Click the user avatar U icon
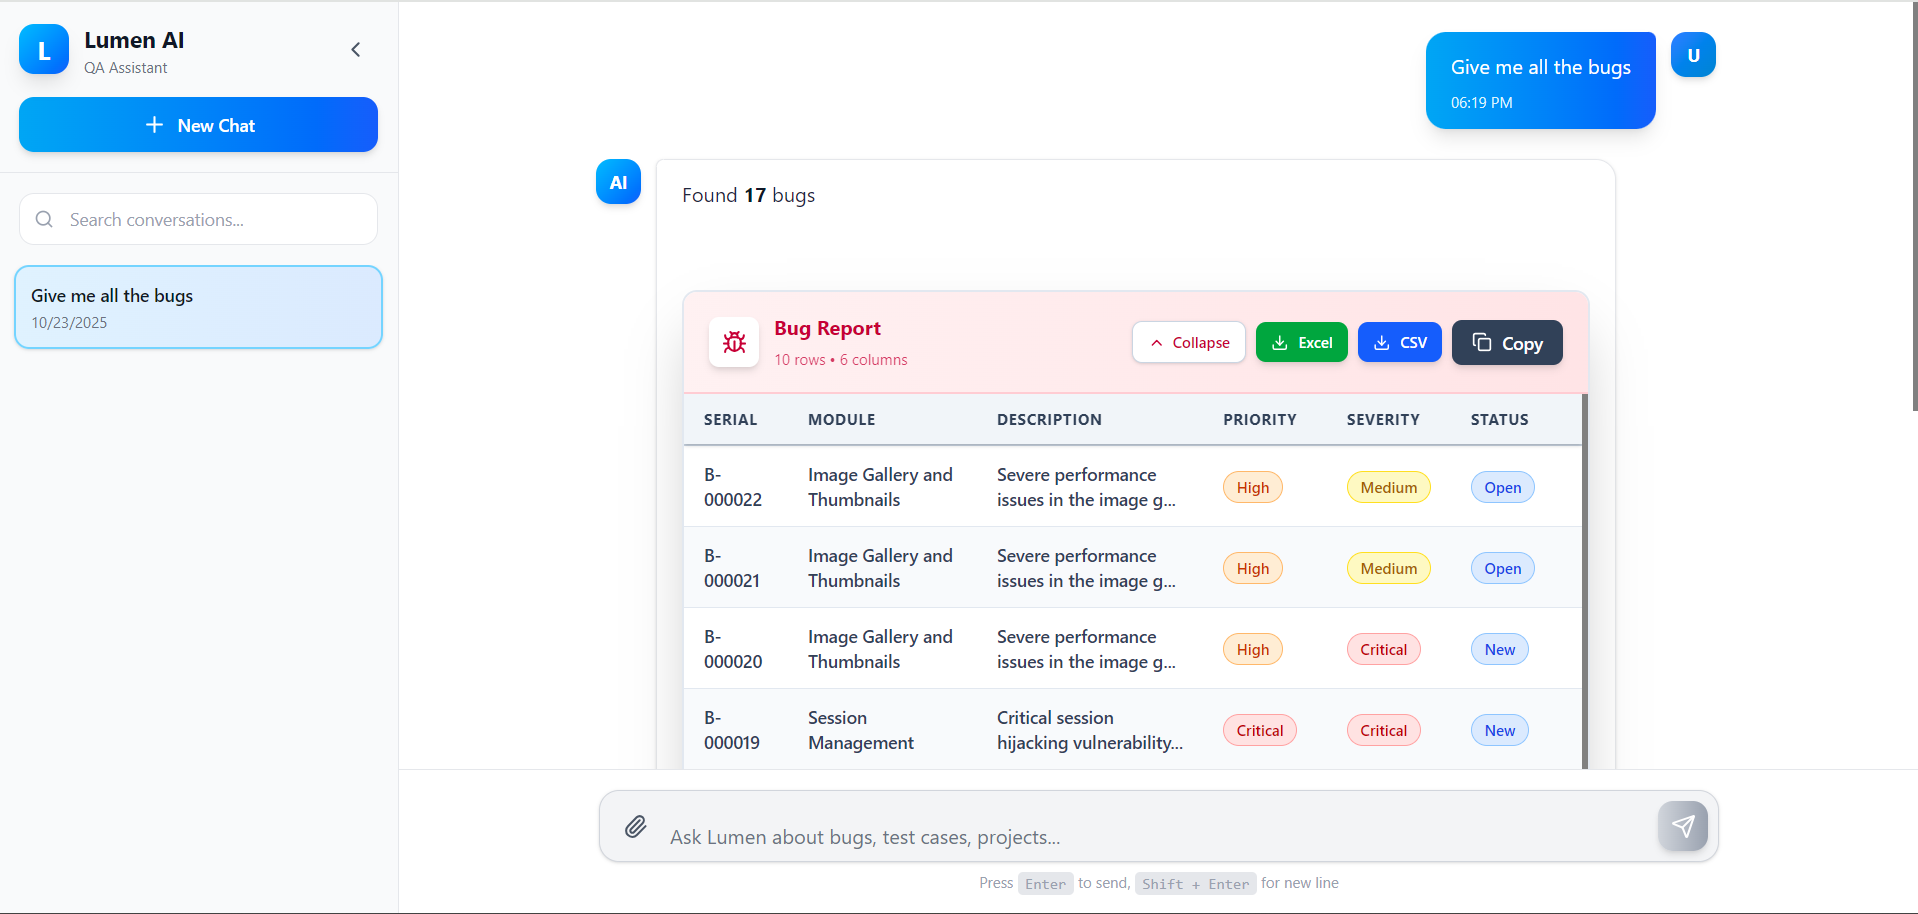 pyautogui.click(x=1693, y=55)
